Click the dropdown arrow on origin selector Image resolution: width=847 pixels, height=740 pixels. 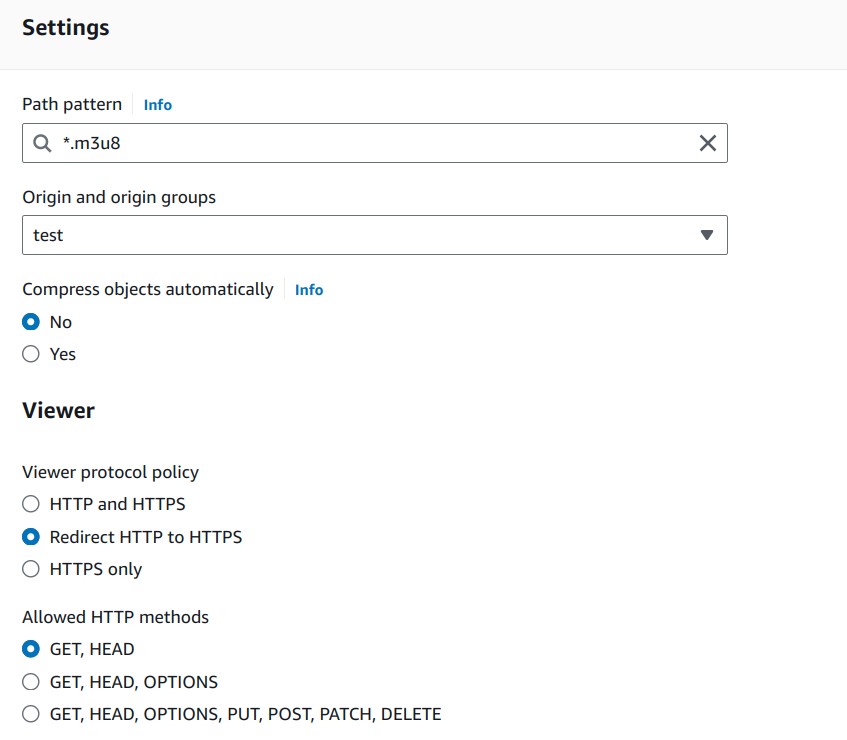pyautogui.click(x=707, y=235)
